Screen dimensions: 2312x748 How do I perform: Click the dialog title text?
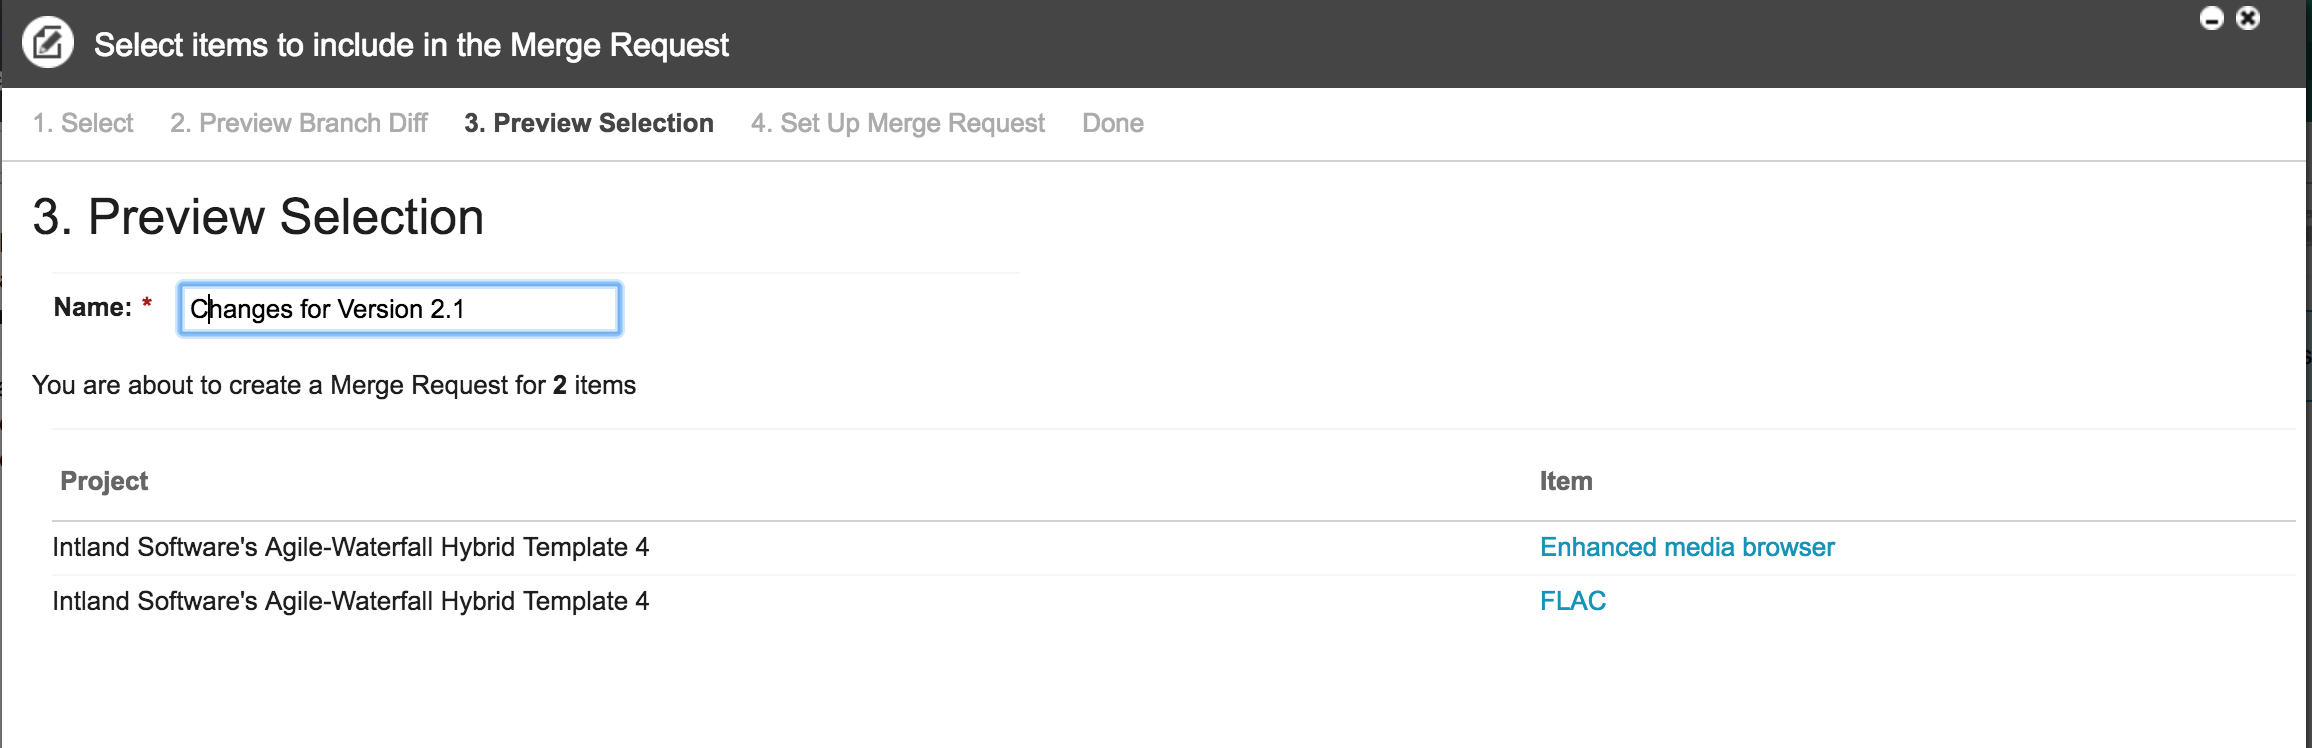[x=411, y=45]
